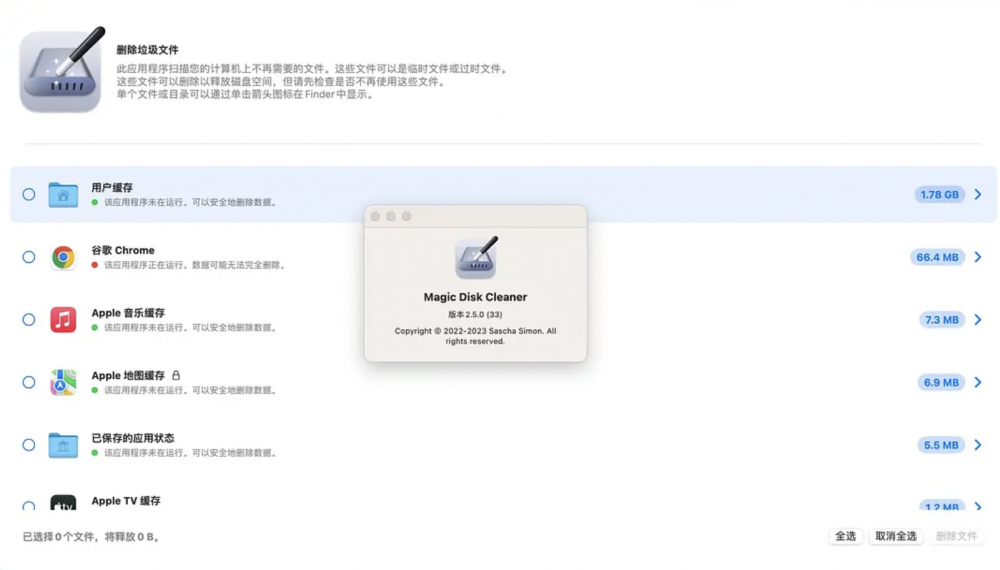1000x570 pixels.
Task: Select the 已保存的应用状态 radio circle
Action: point(29,445)
